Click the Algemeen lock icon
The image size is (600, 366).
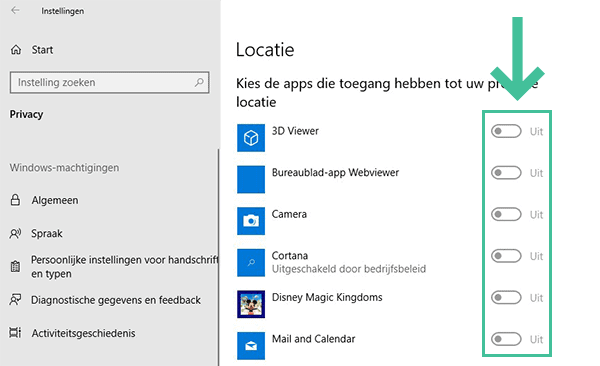pyautogui.click(x=15, y=200)
